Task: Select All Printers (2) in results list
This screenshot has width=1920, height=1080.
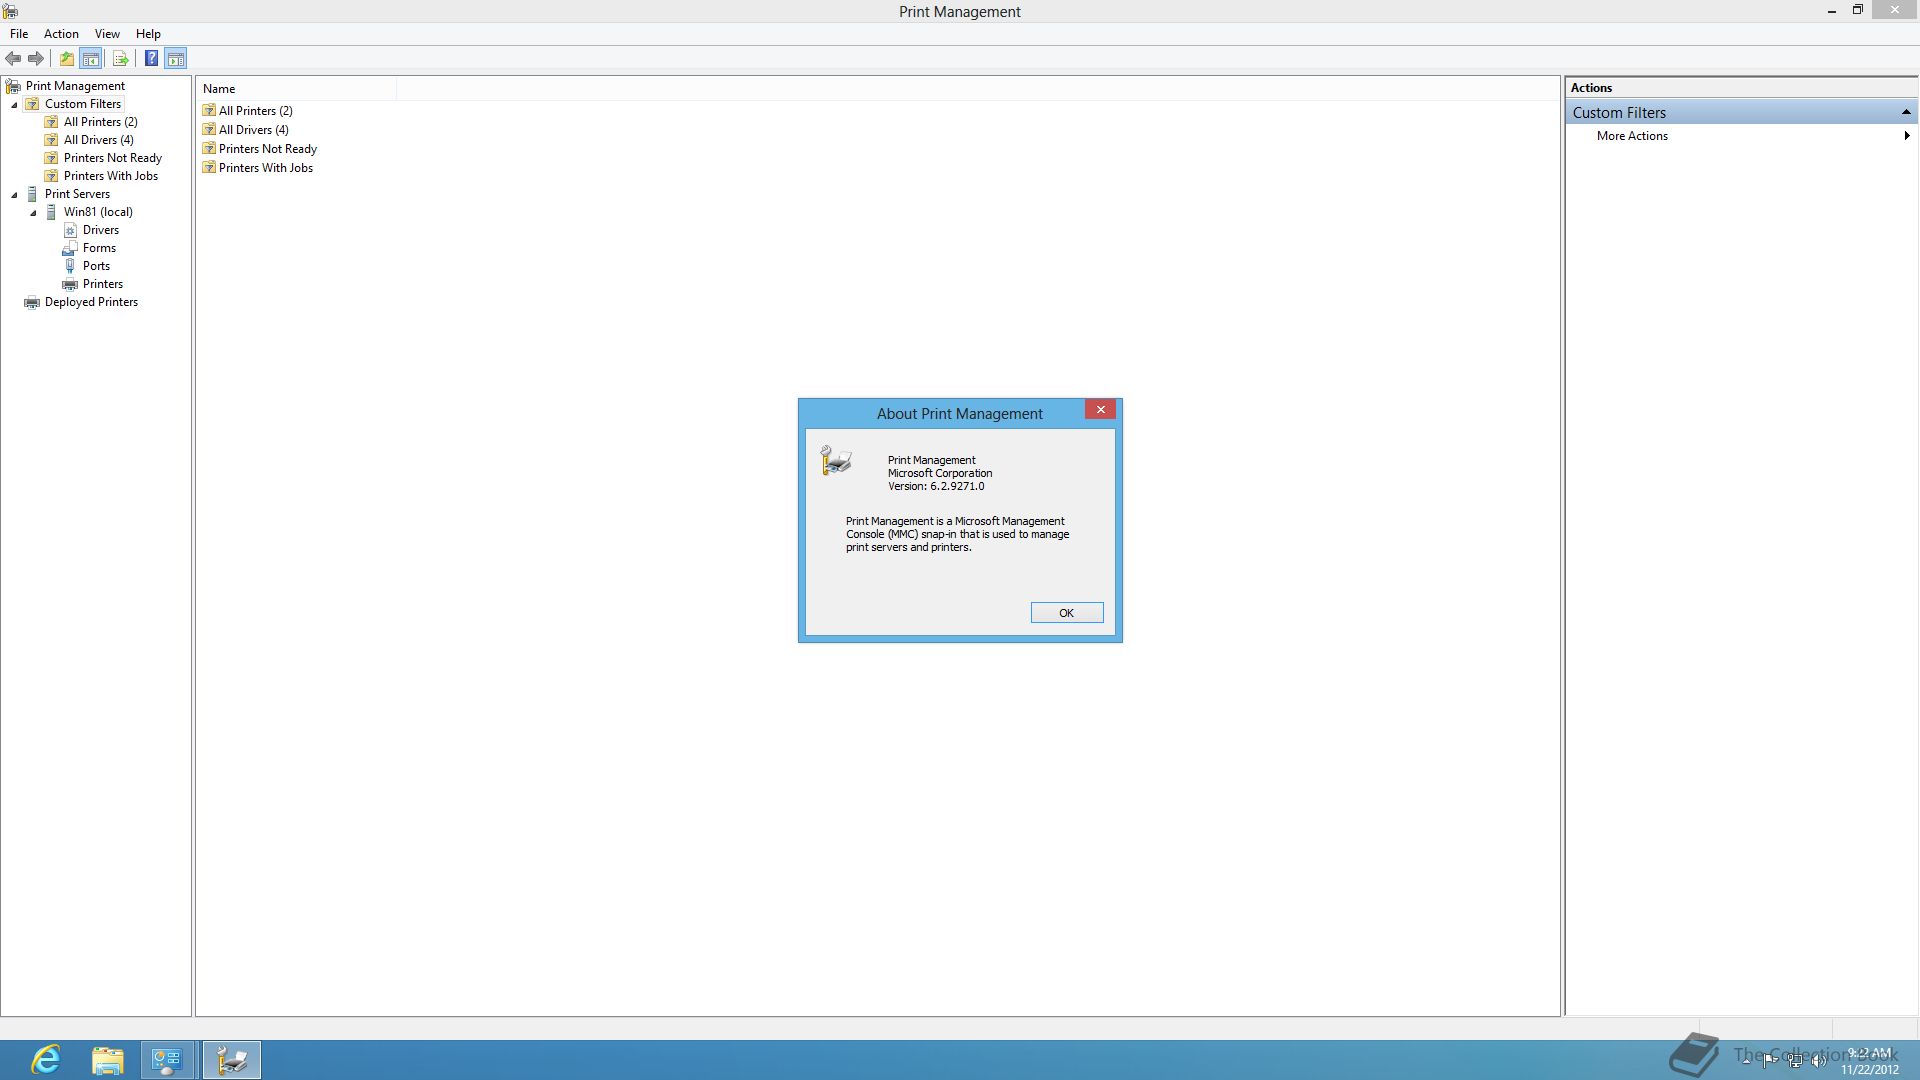Action: (256, 111)
